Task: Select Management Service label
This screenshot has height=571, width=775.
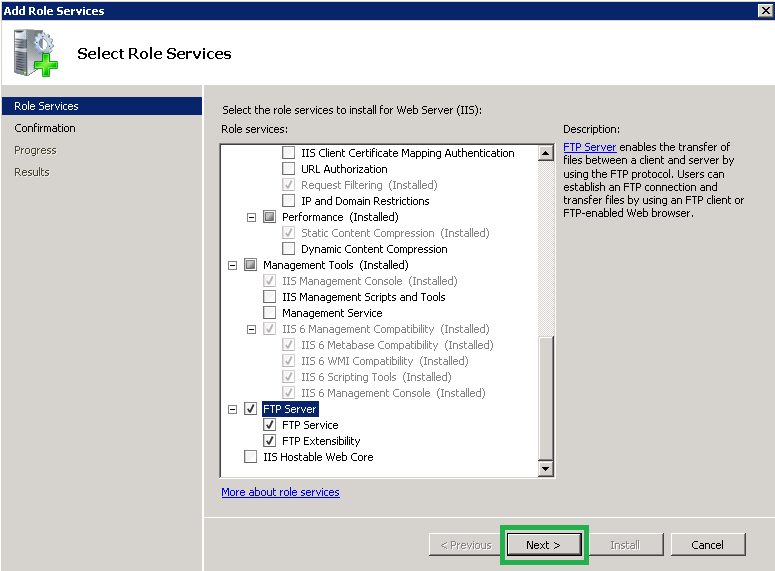Action: coord(332,313)
